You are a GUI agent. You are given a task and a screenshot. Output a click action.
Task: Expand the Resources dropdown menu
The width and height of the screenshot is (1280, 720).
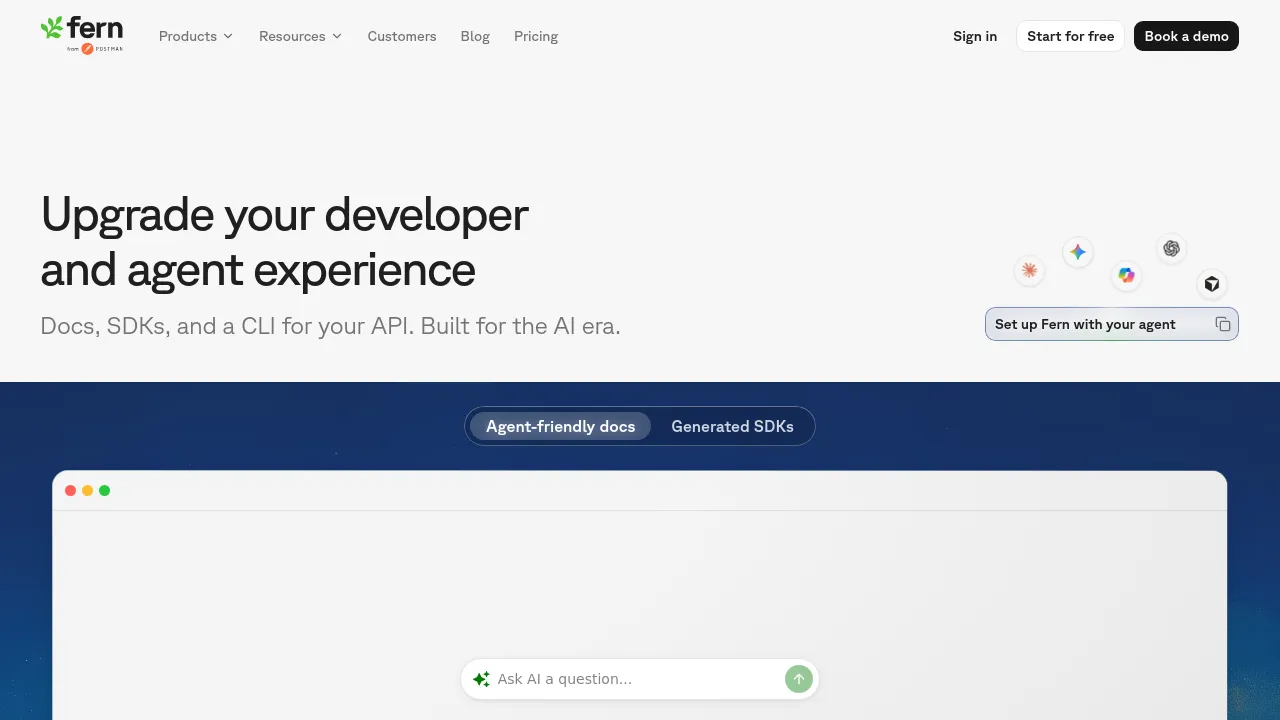pyautogui.click(x=300, y=36)
